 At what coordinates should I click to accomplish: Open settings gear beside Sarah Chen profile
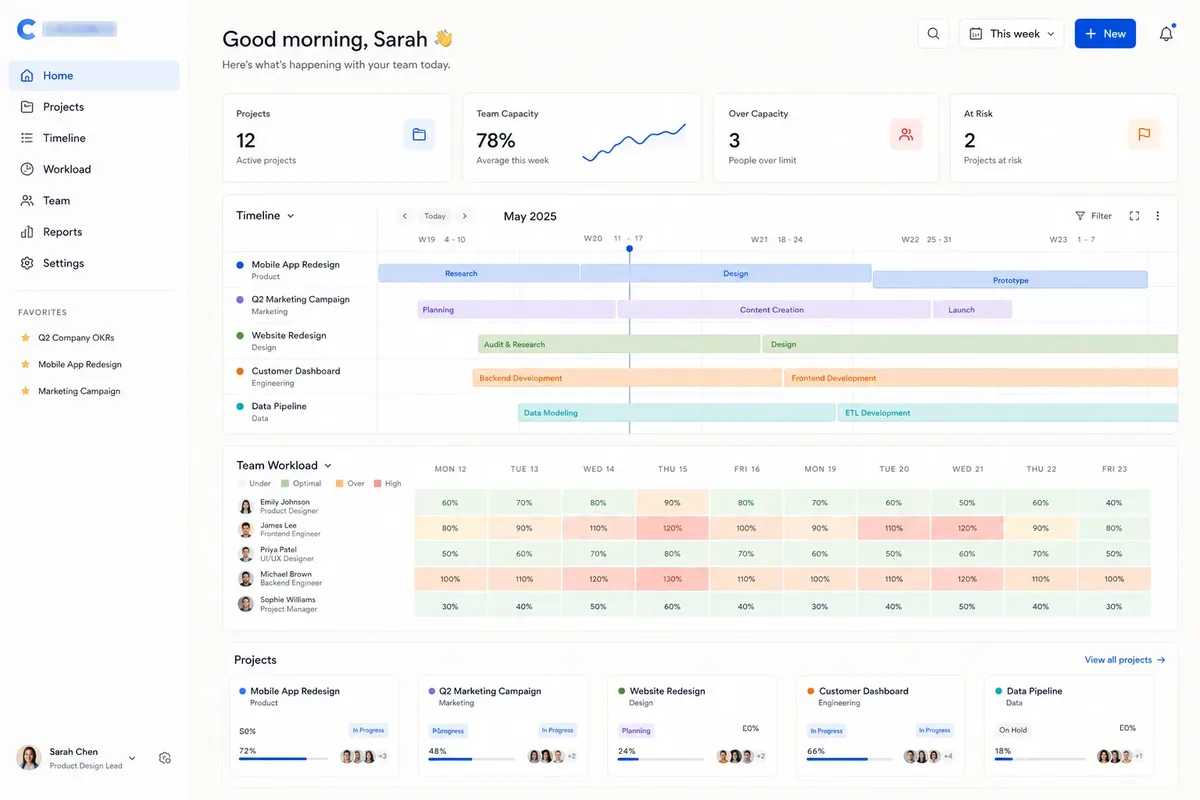(165, 758)
